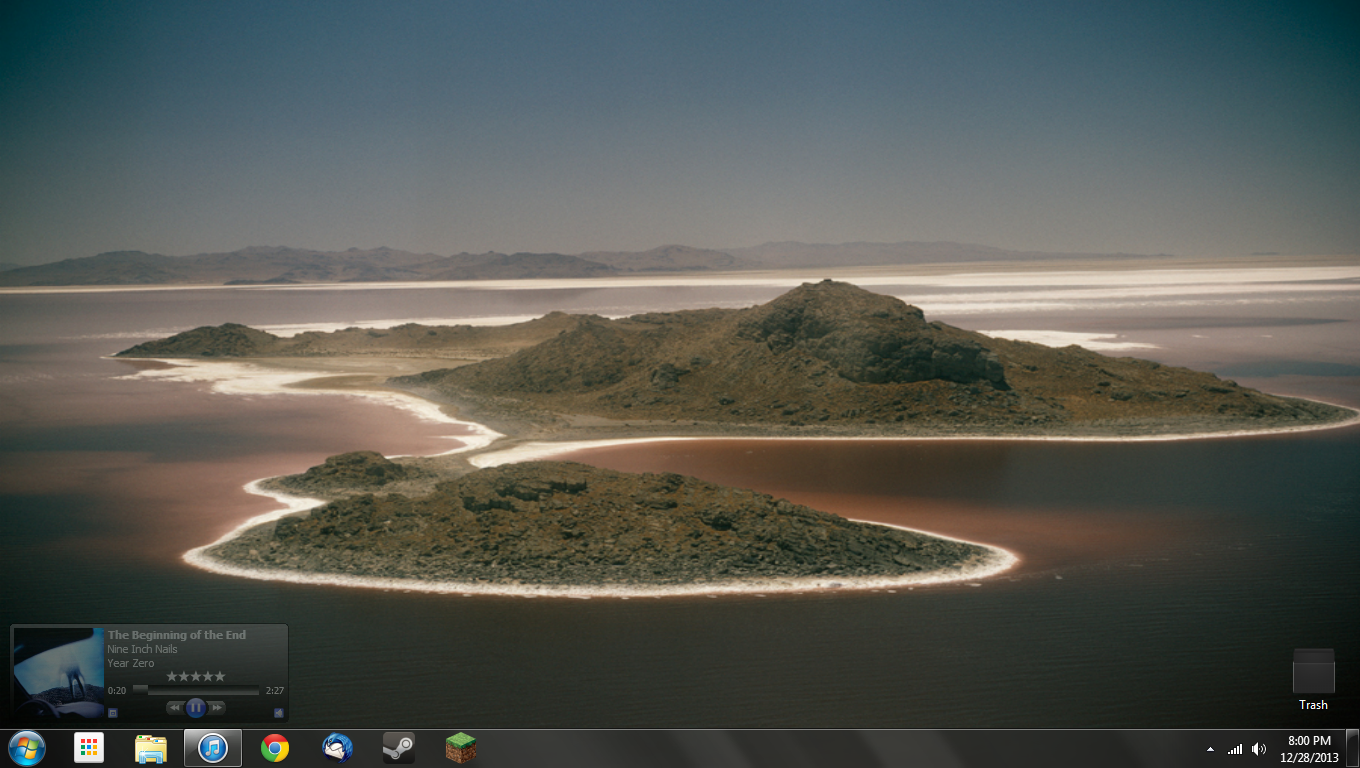The image size is (1360, 768).
Task: Open the network signal tray icon
Action: [x=1235, y=749]
